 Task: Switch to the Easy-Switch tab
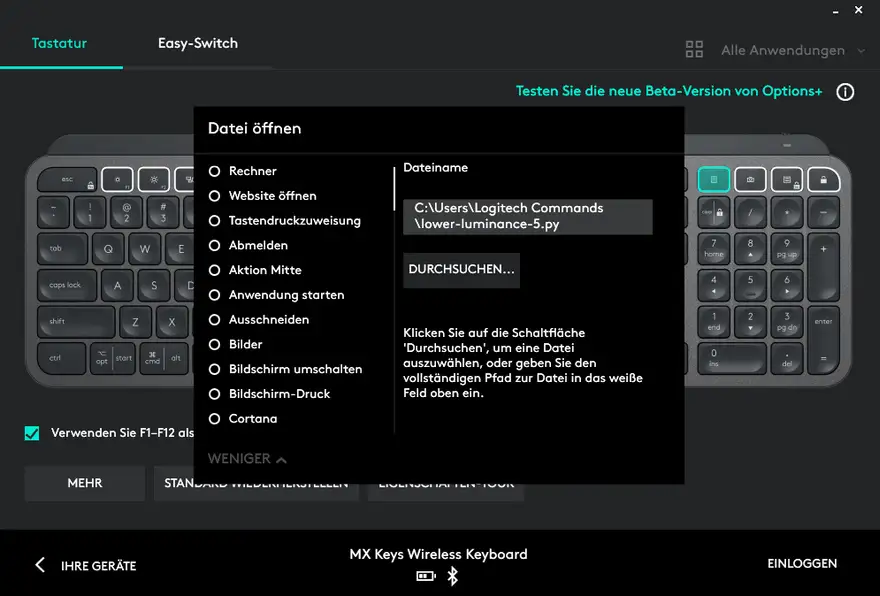(198, 43)
